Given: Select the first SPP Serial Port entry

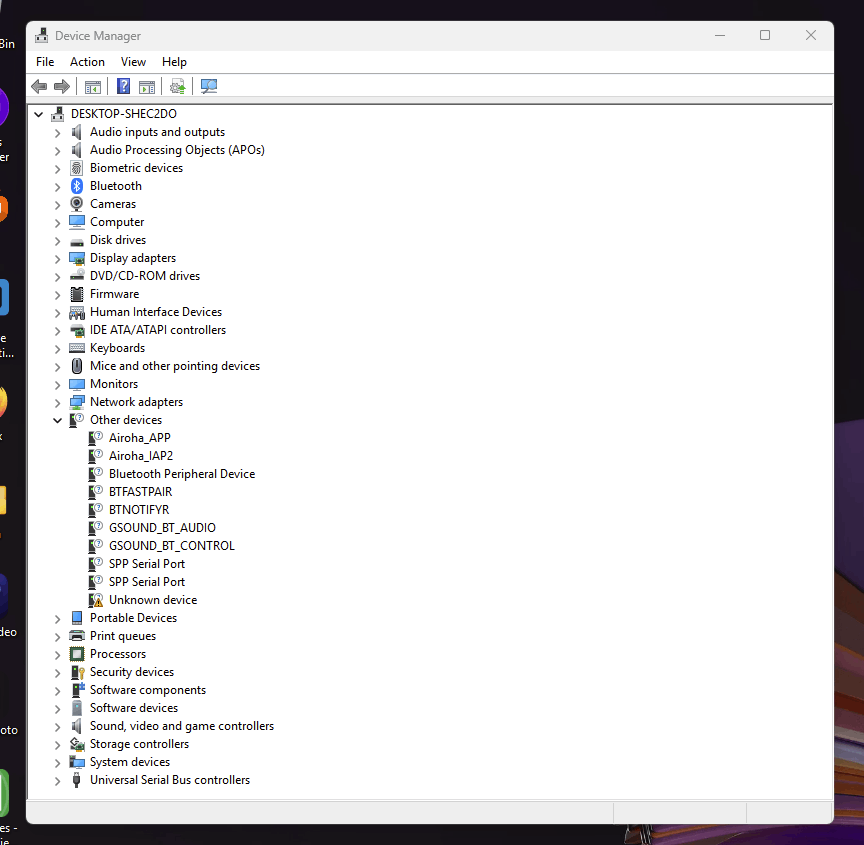Looking at the screenshot, I should (146, 563).
